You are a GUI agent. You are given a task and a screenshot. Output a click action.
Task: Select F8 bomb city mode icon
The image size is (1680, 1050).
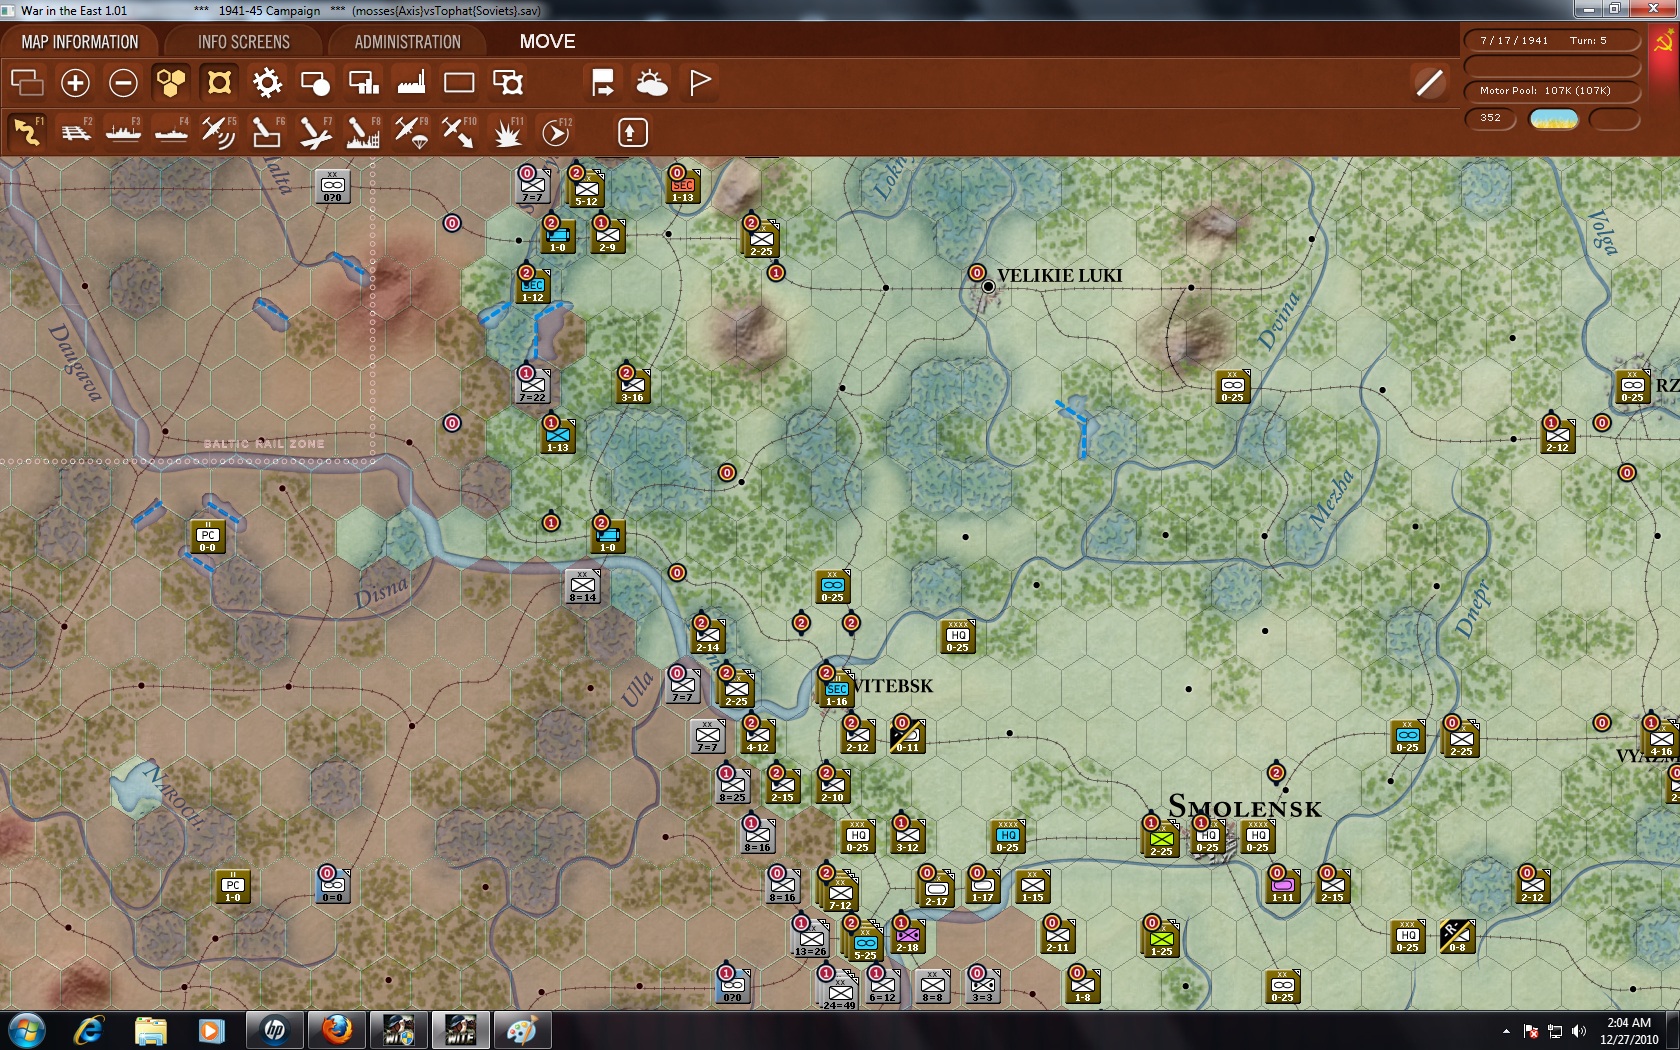click(x=363, y=132)
